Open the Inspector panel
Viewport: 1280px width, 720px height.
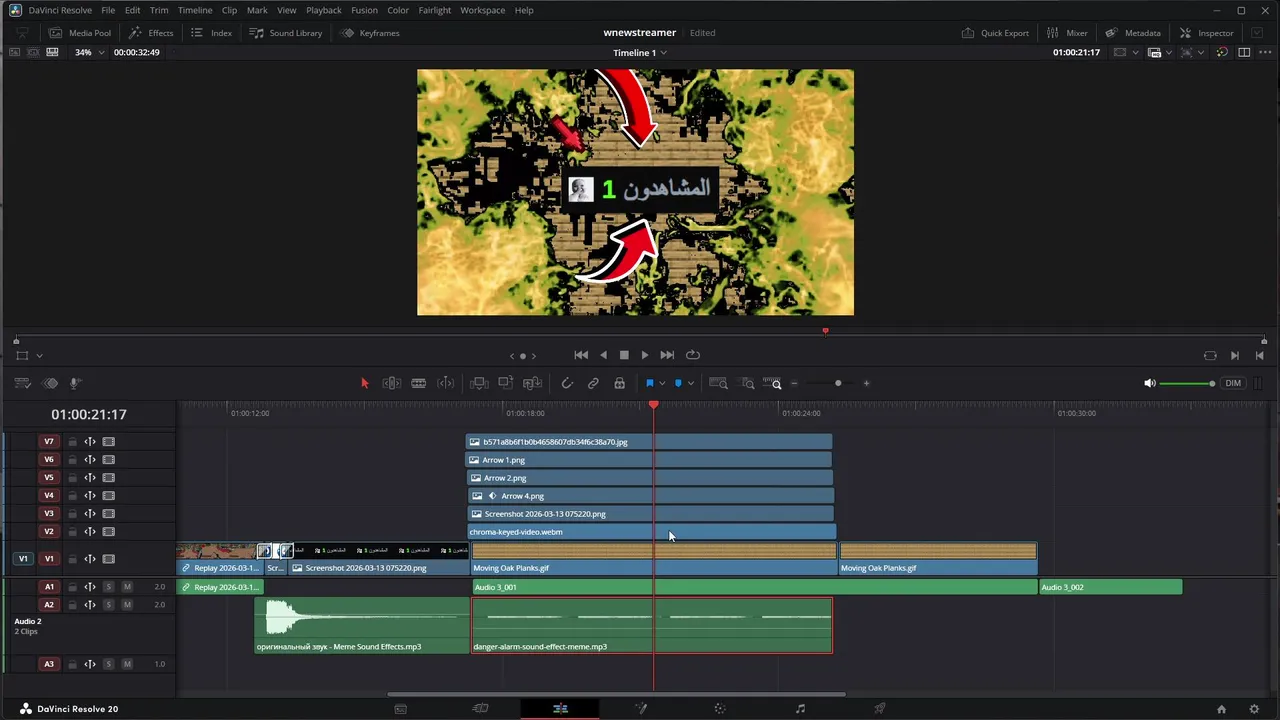(1207, 33)
